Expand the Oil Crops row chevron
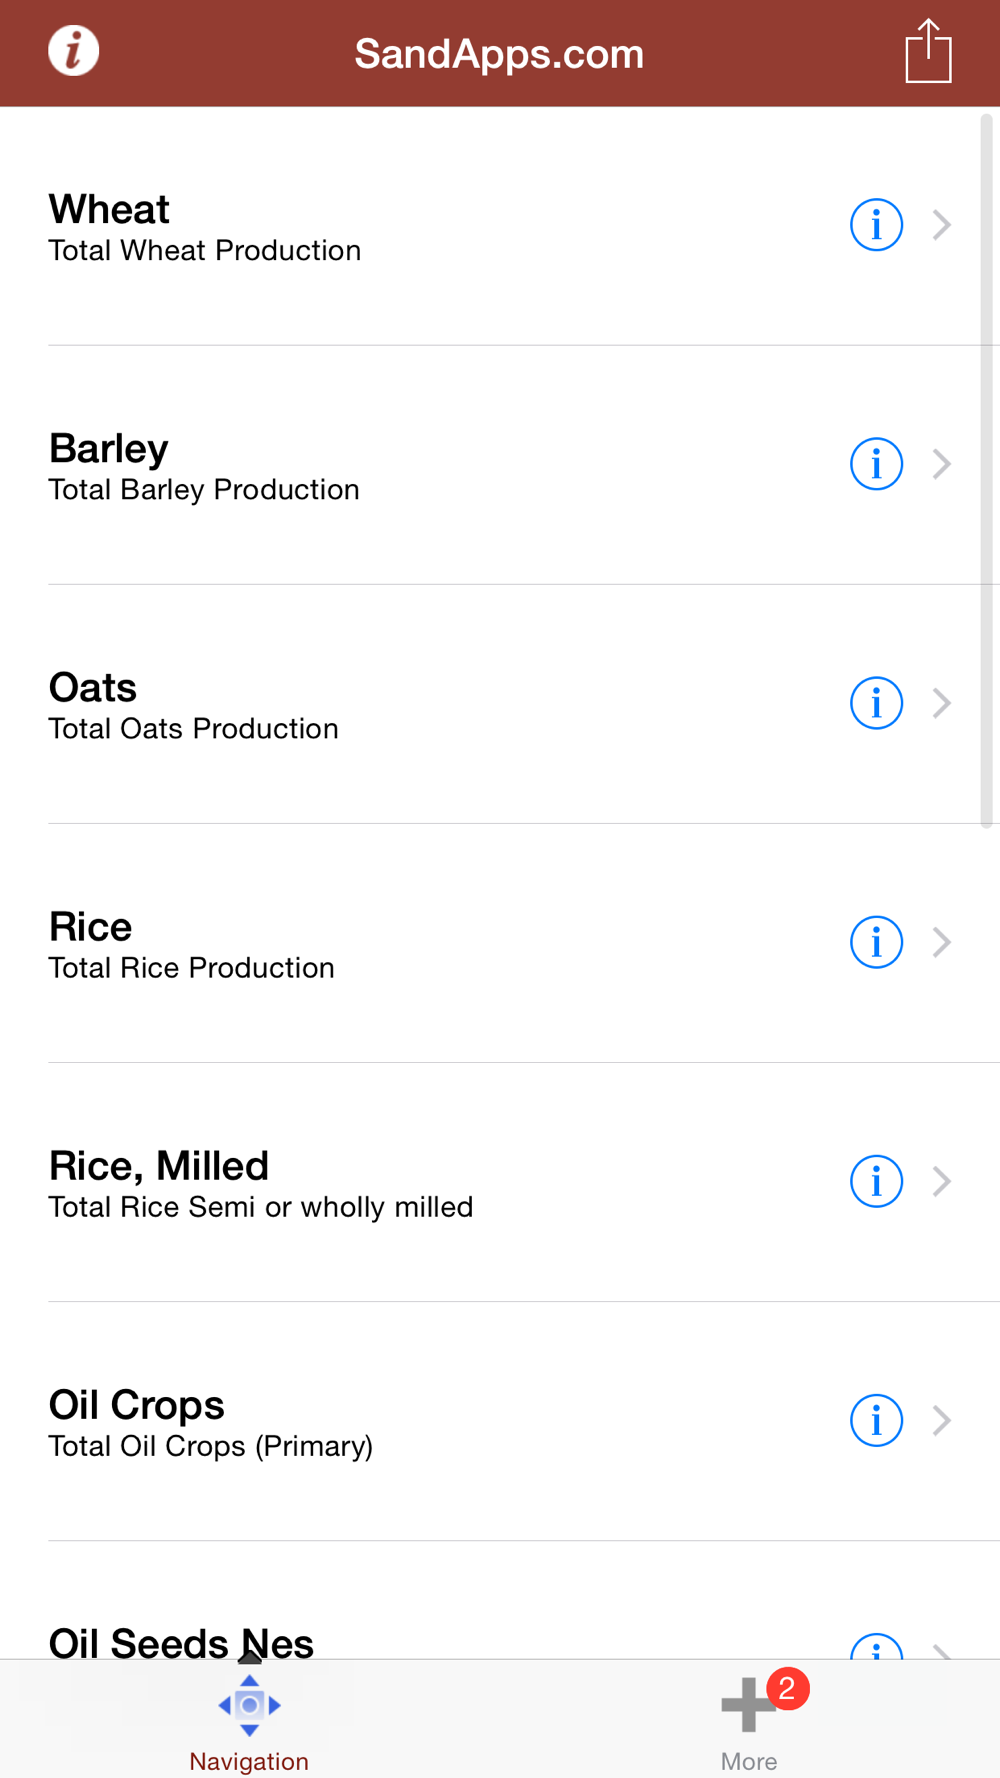This screenshot has width=1000, height=1778. pos(941,1420)
